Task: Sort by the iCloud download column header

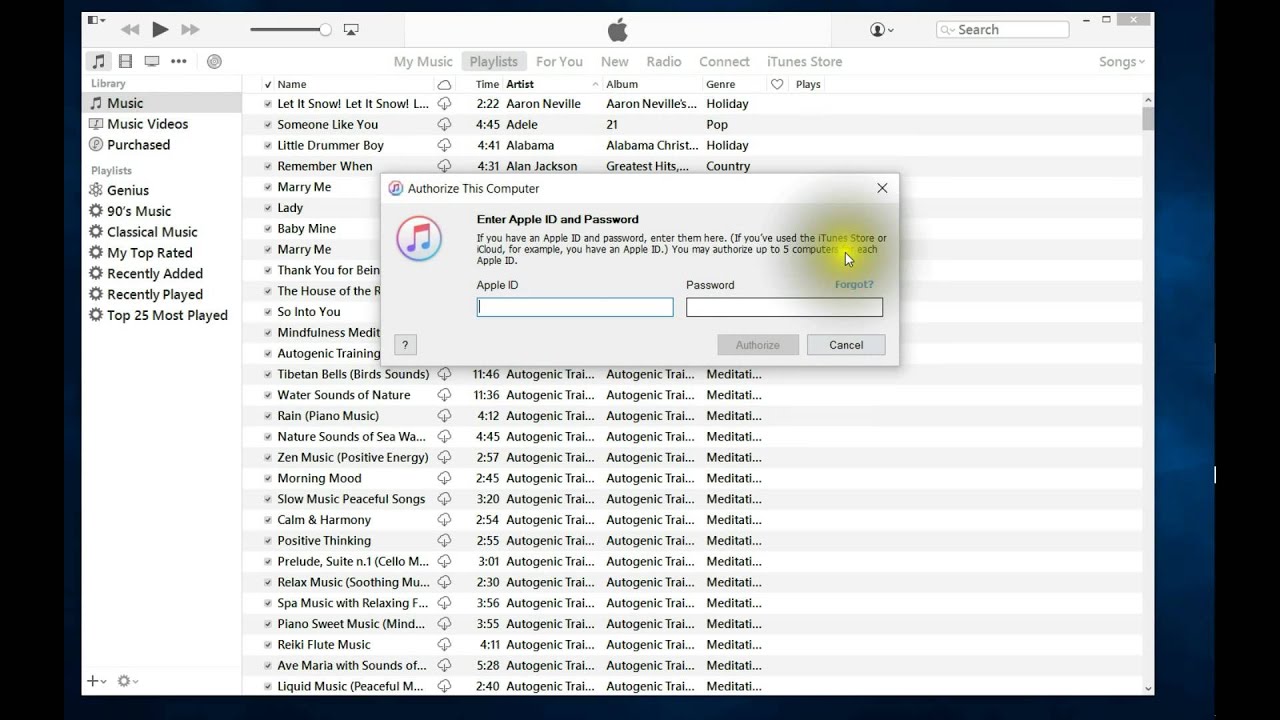Action: (x=444, y=84)
